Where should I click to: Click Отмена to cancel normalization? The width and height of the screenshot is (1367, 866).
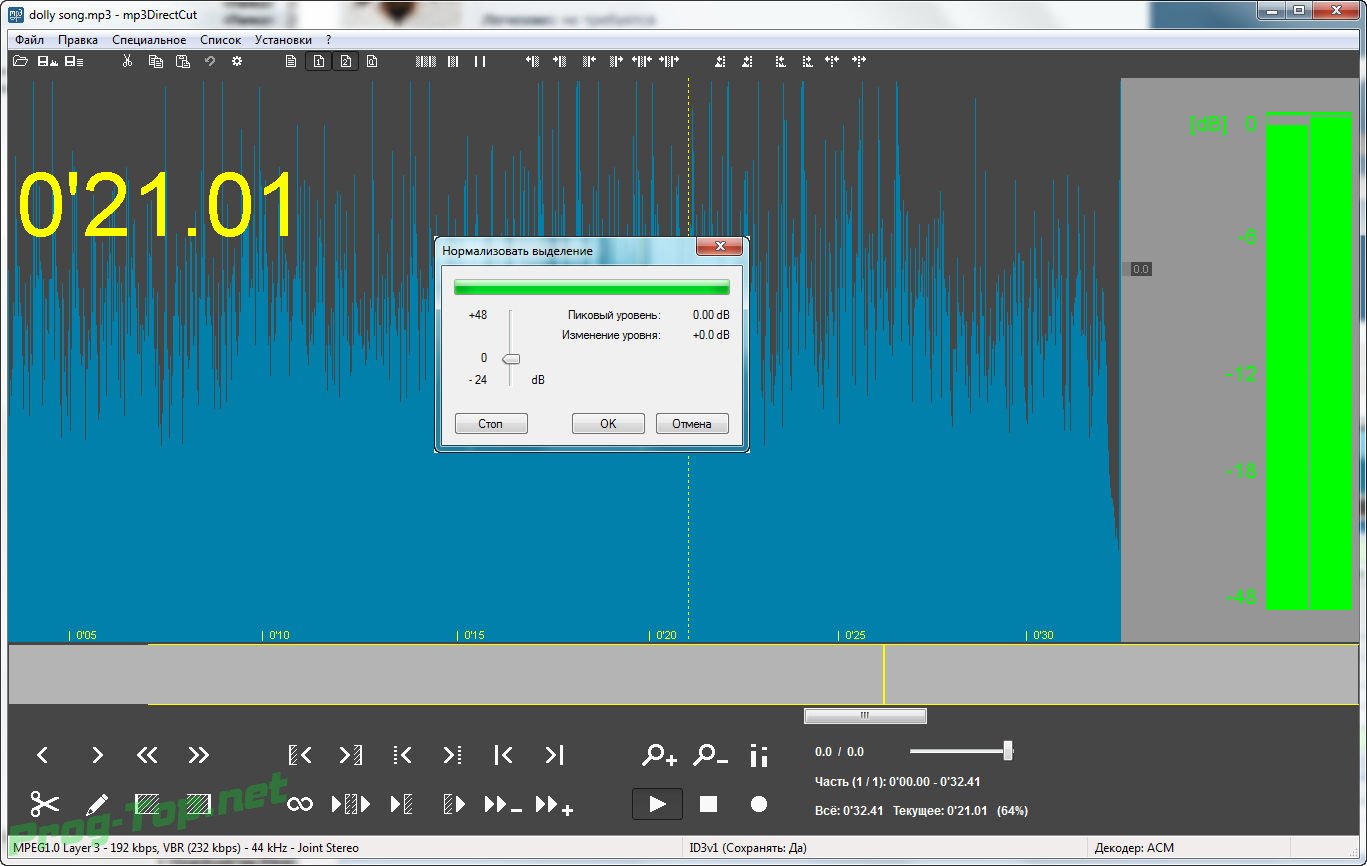(x=692, y=424)
